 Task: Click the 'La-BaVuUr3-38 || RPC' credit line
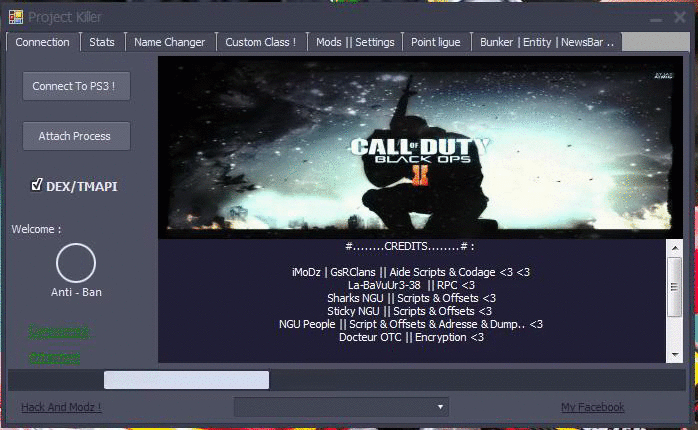(x=411, y=285)
